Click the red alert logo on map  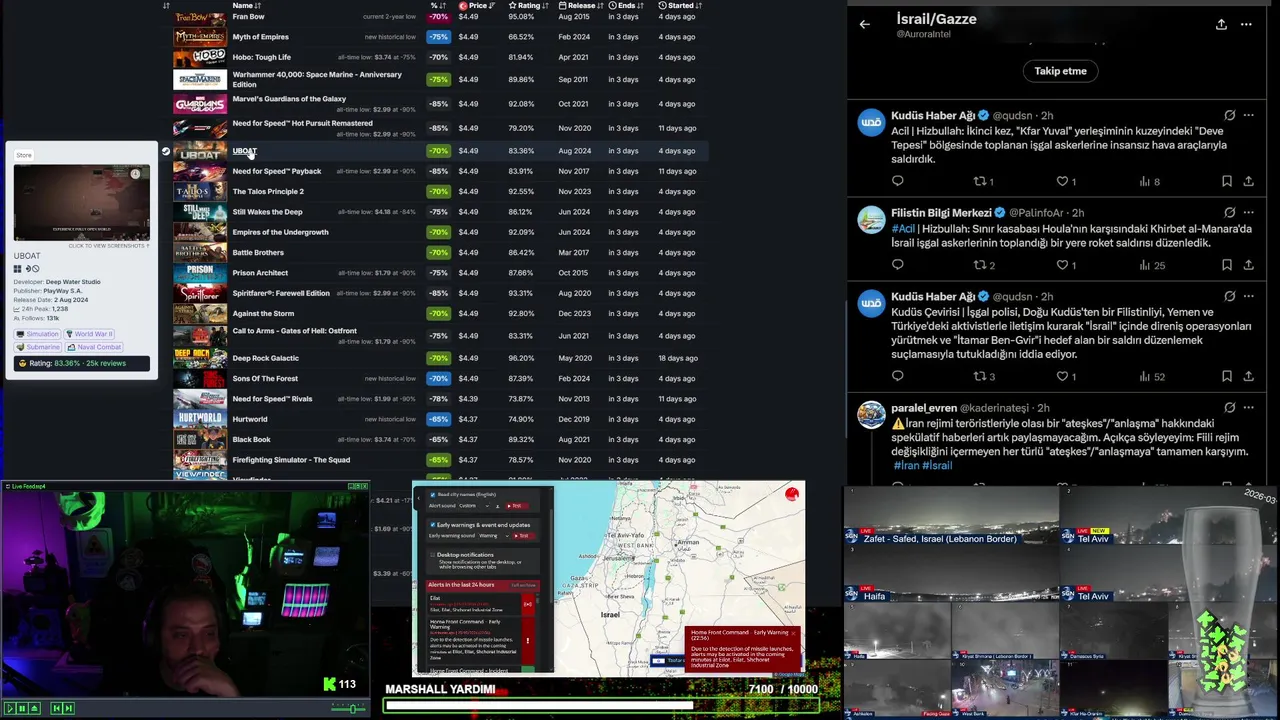[x=792, y=494]
